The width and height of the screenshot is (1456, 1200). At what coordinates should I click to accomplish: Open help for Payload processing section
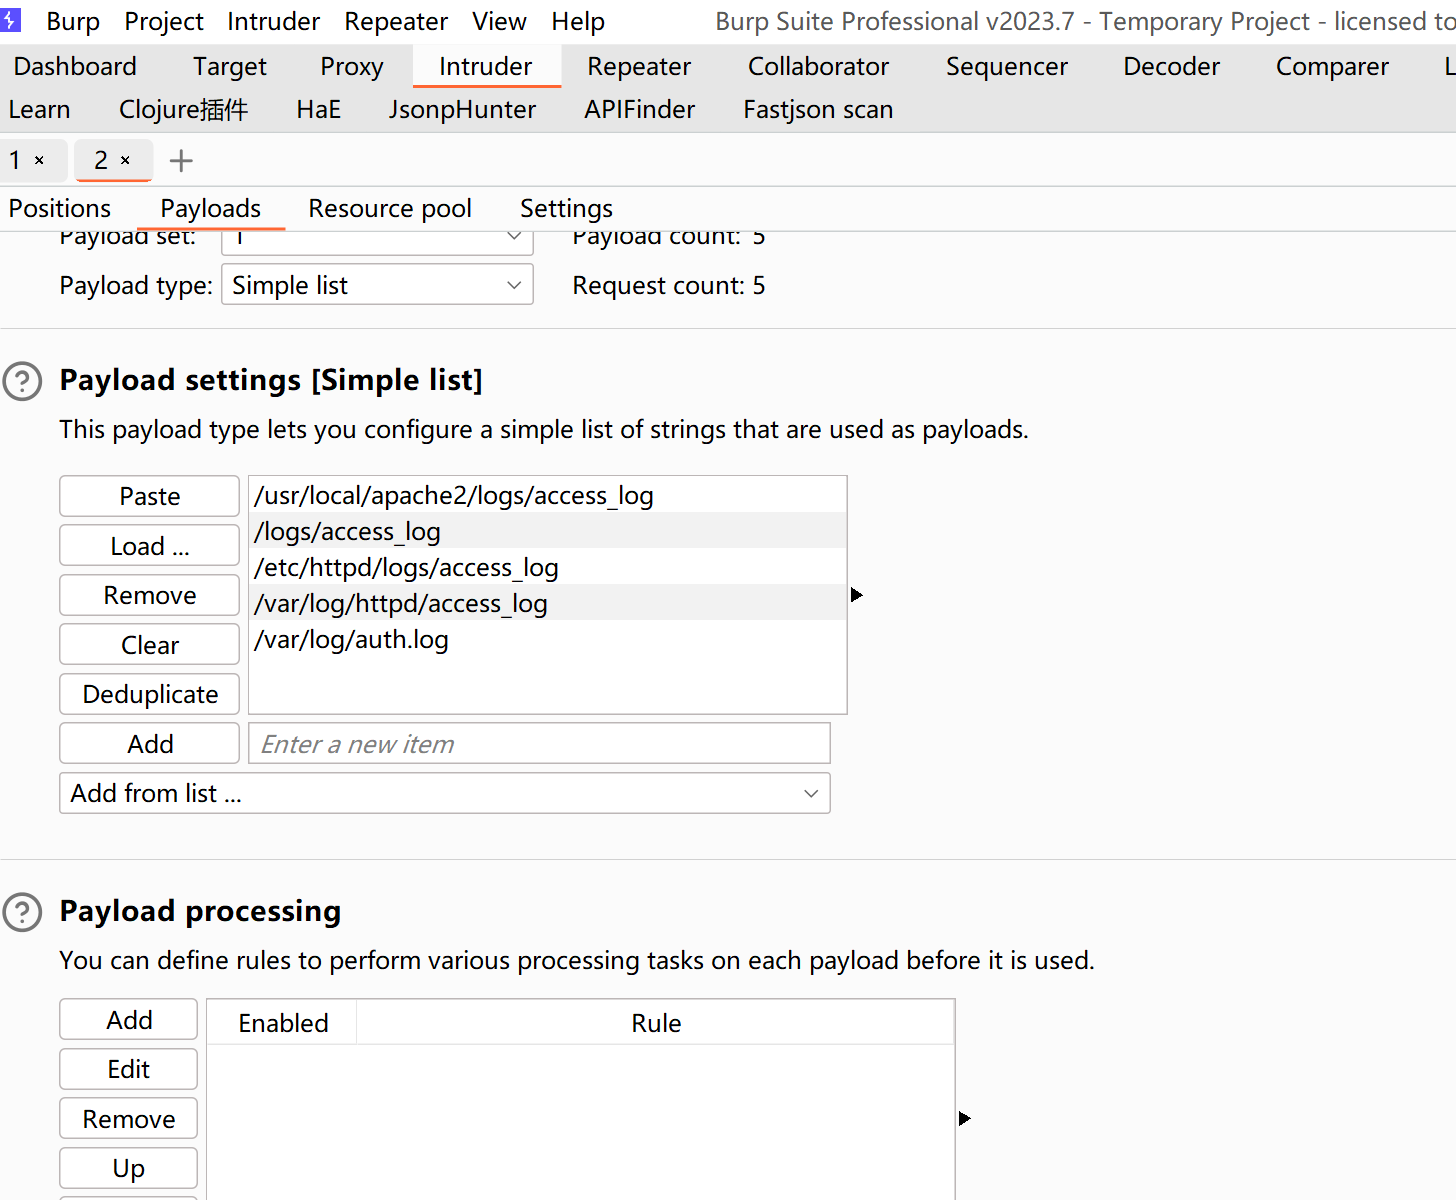[22, 912]
